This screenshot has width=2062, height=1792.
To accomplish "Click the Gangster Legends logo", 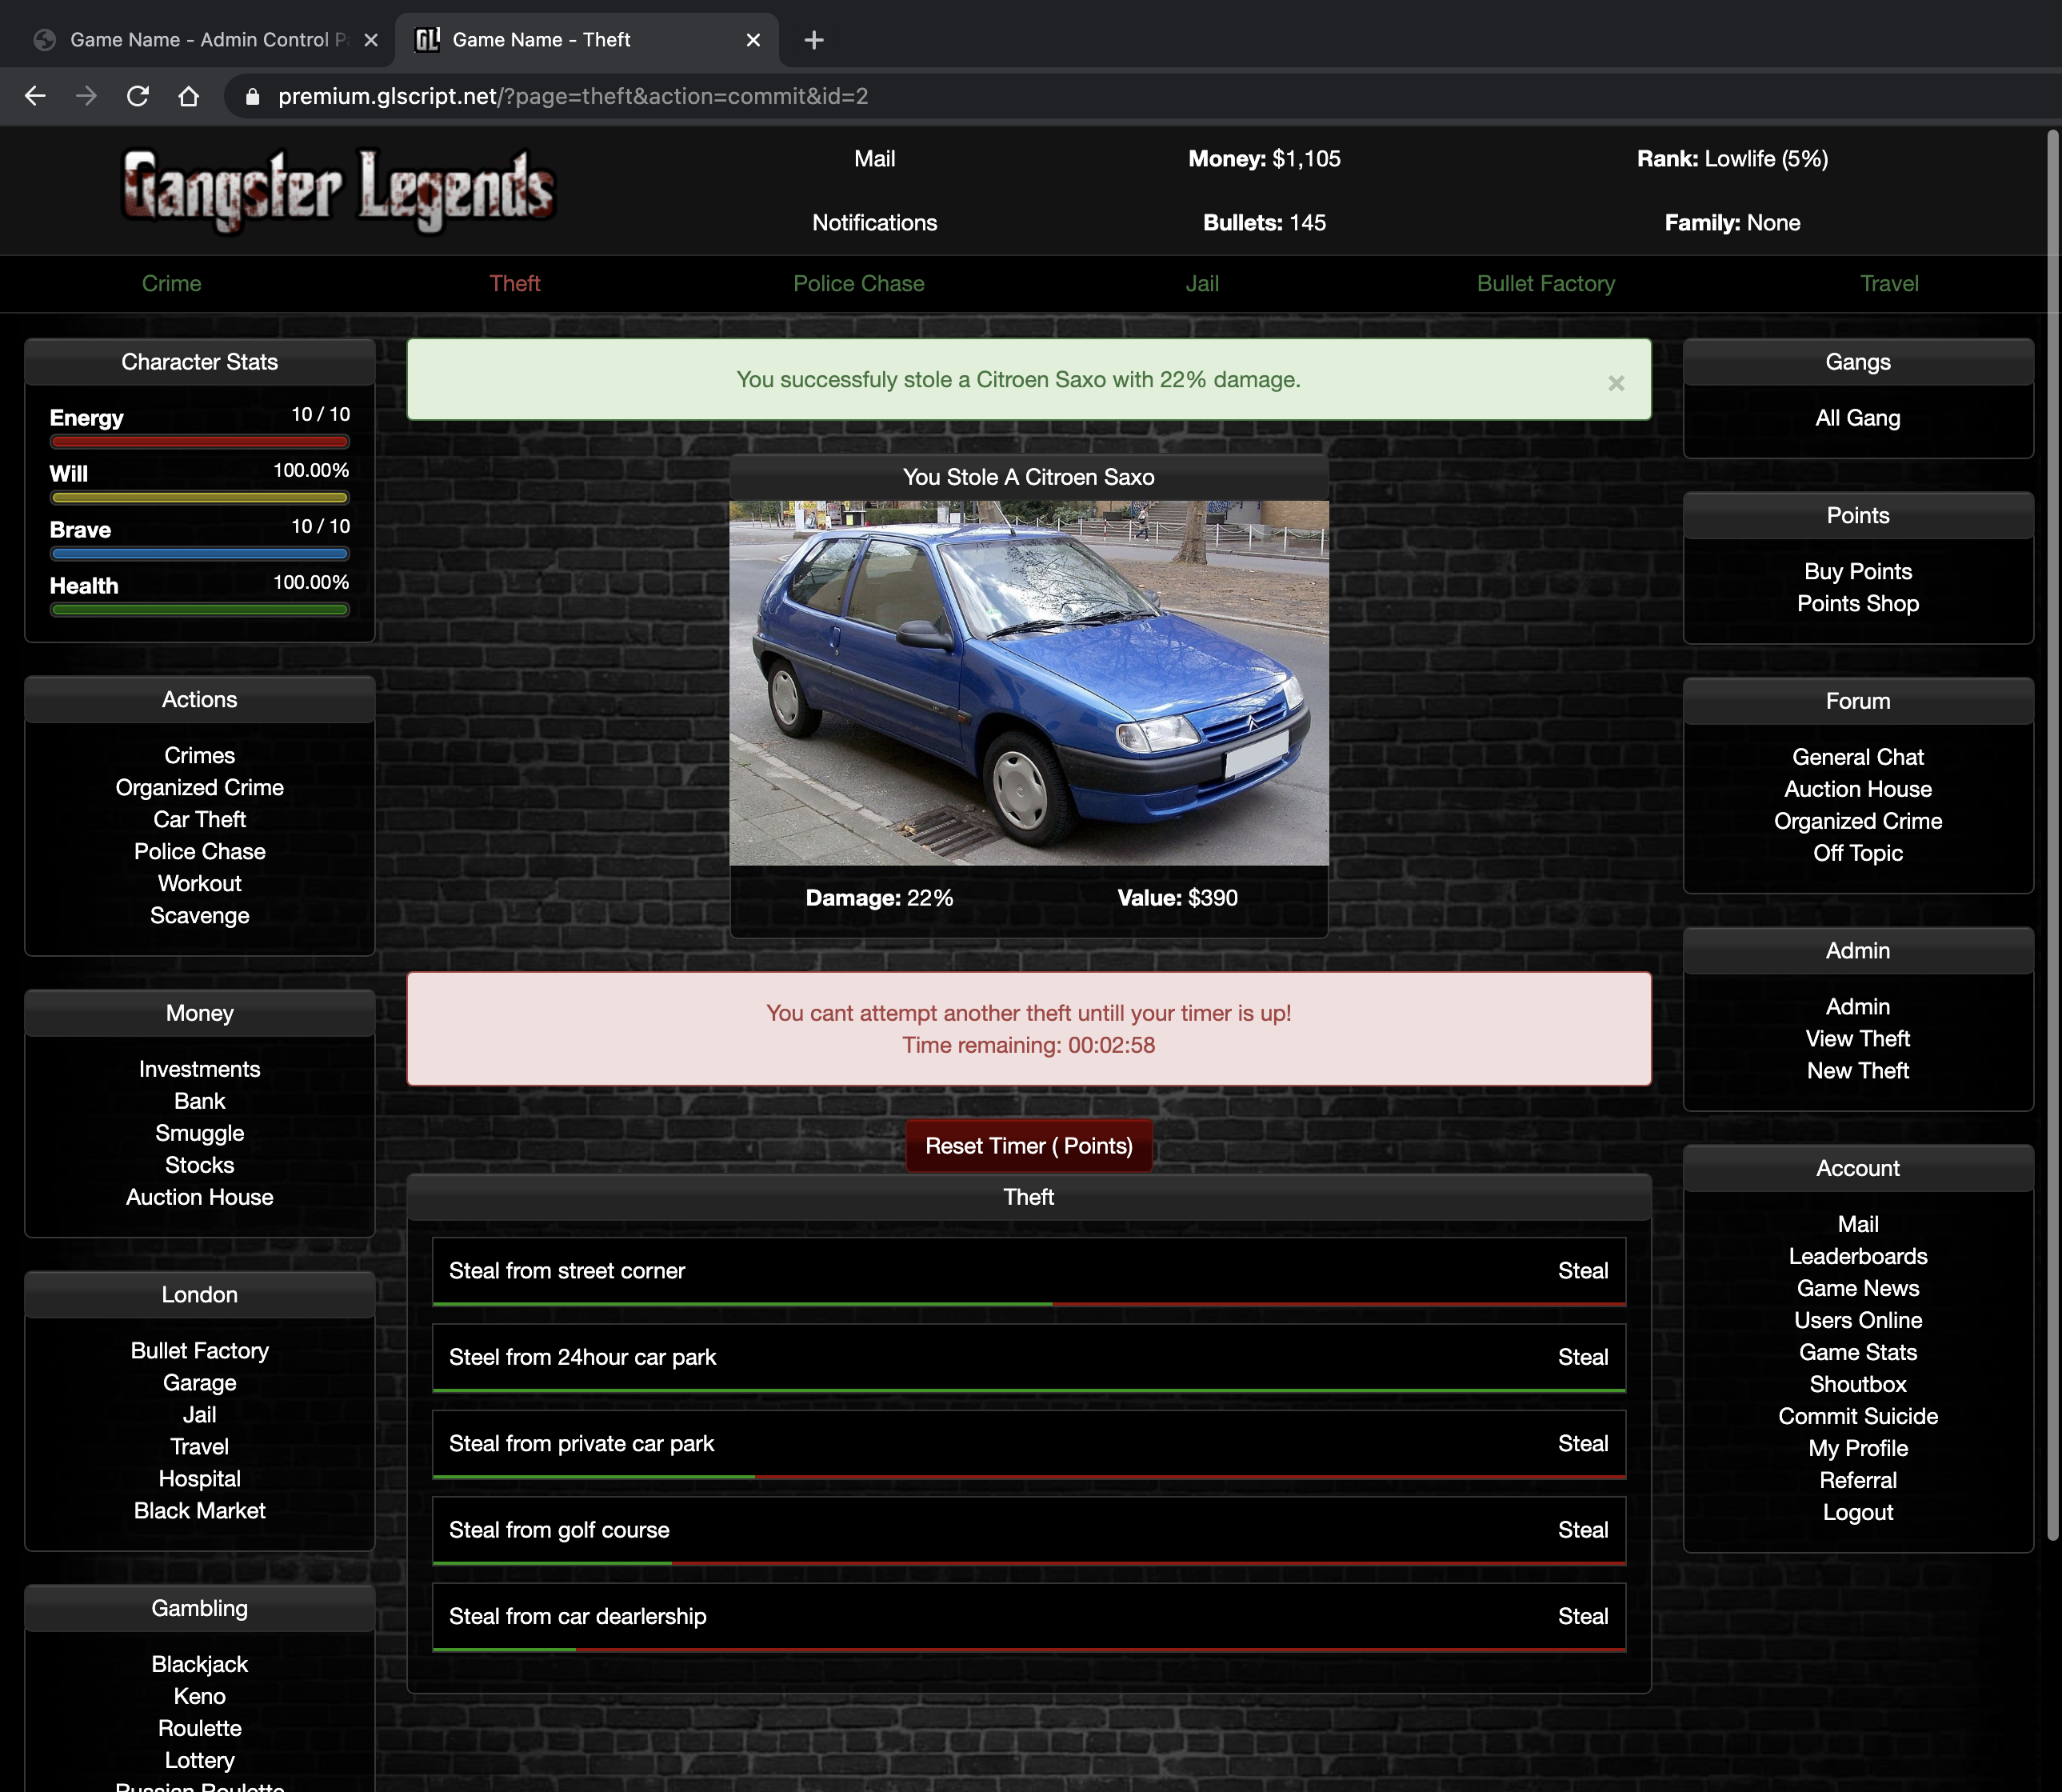I will 338,190.
